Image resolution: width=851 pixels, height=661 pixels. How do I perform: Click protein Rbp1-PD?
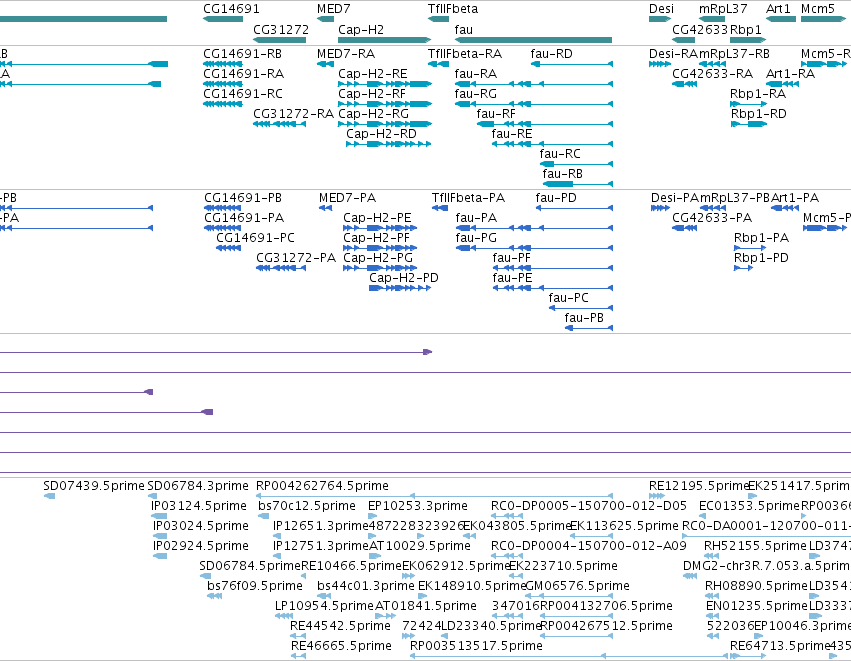761,258
